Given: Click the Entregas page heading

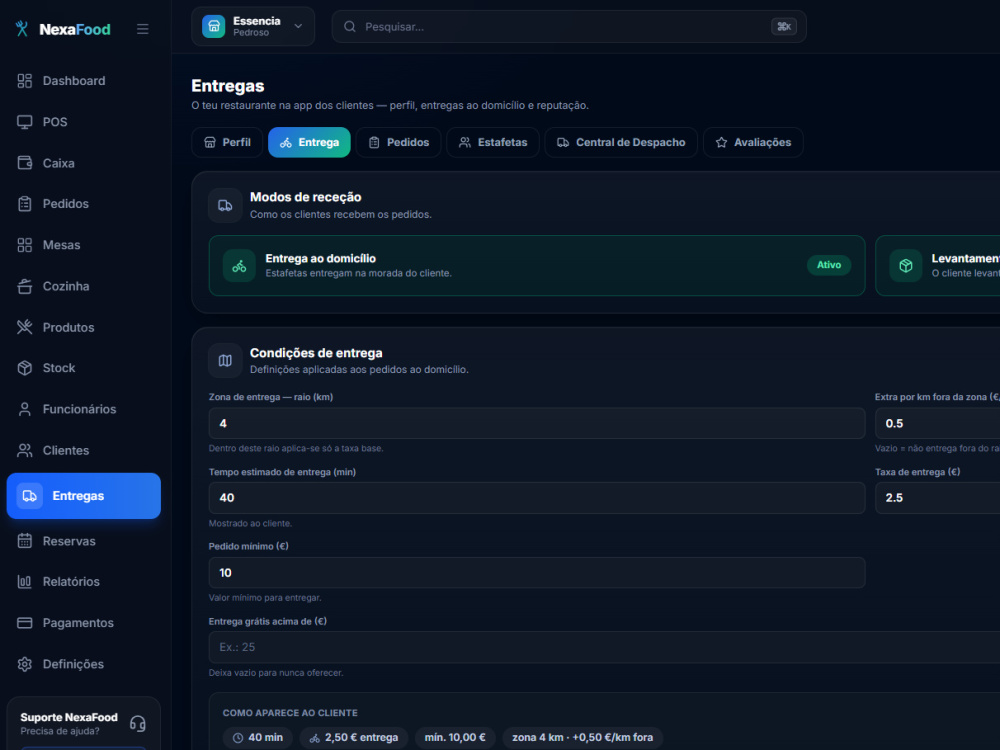Looking at the screenshot, I should click(228, 86).
